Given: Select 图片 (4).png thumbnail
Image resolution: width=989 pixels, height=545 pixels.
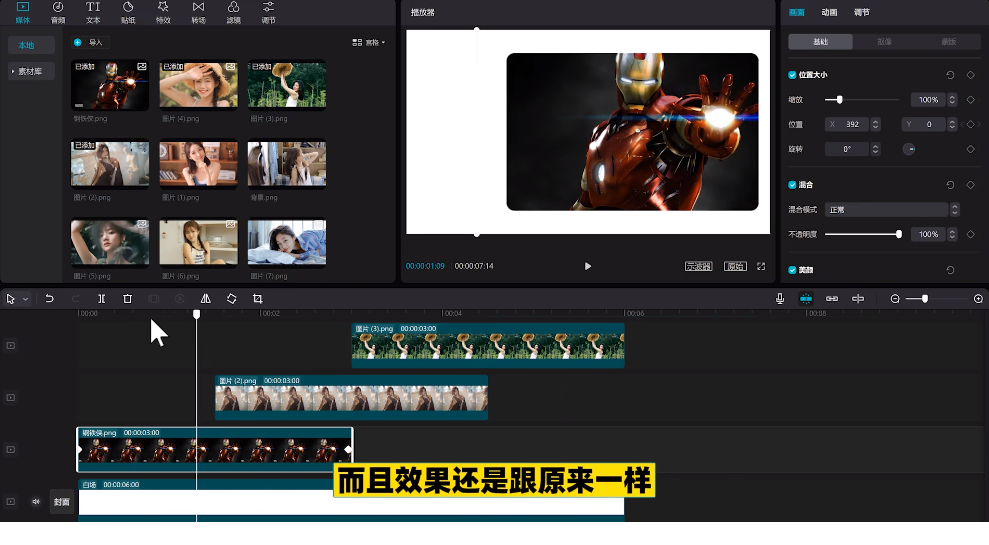Looking at the screenshot, I should click(x=198, y=85).
